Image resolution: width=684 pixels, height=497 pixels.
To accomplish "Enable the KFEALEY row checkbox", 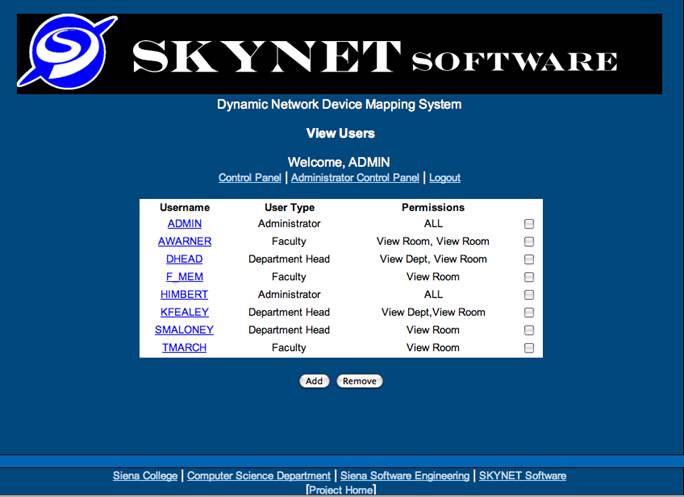I will [x=529, y=312].
